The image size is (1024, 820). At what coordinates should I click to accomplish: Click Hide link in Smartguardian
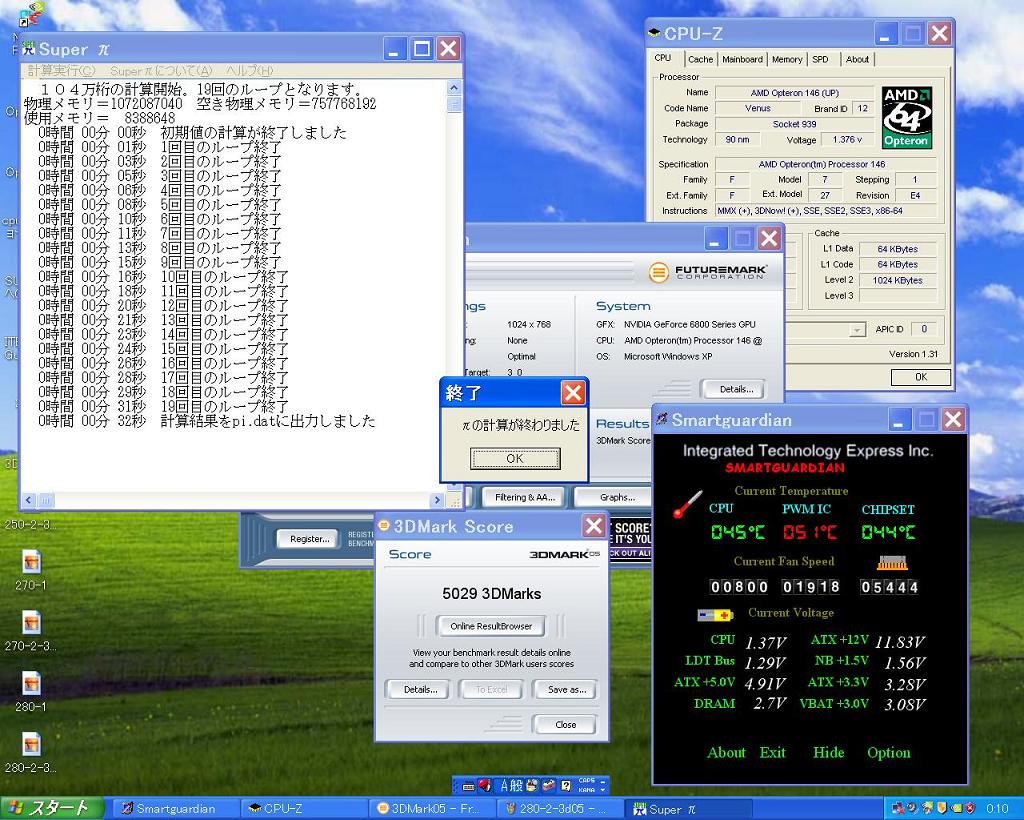click(x=828, y=753)
